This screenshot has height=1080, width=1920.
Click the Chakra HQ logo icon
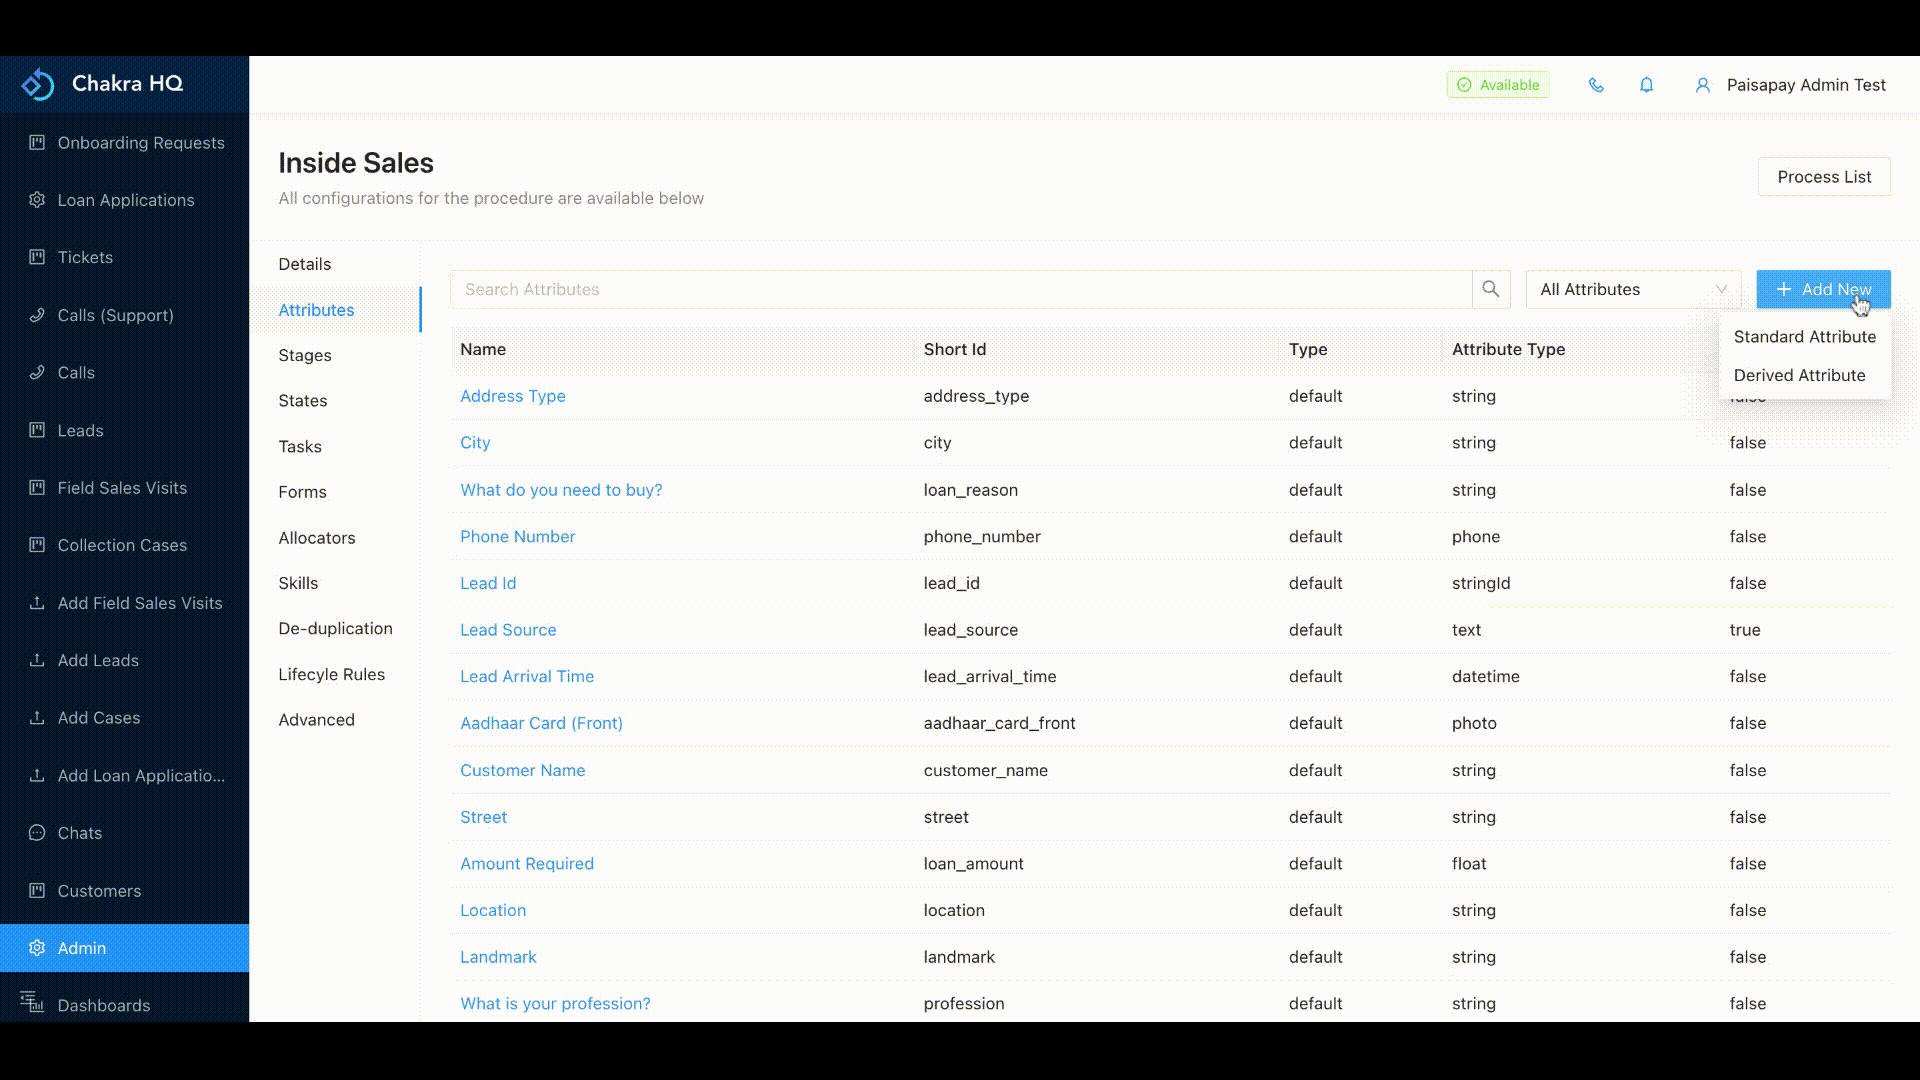tap(38, 84)
